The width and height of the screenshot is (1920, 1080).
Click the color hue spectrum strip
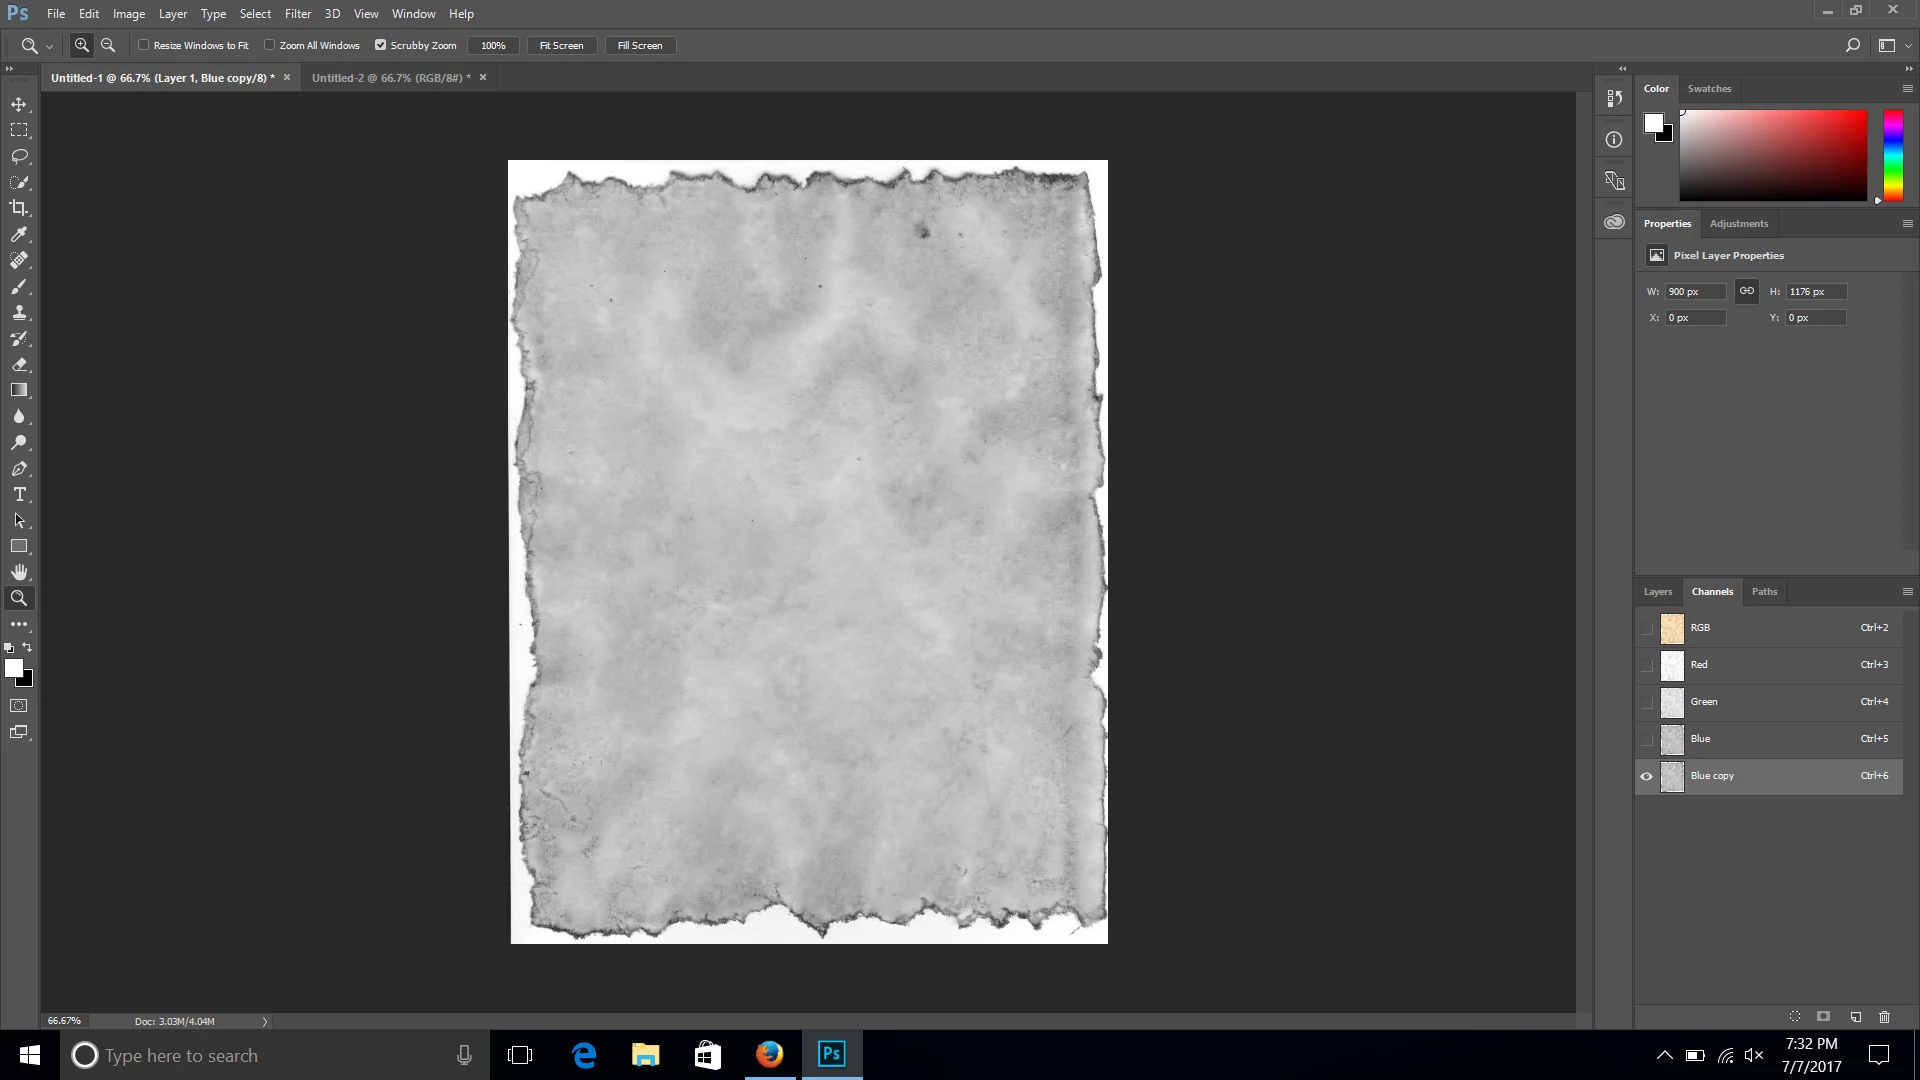[1893, 155]
